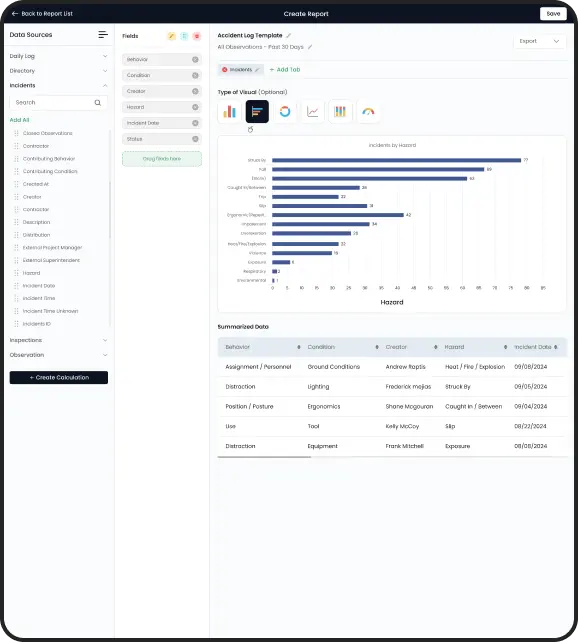This screenshot has height=642, width=578.
Task: Rename Incidents tab using its pencil icon
Action: click(x=257, y=70)
